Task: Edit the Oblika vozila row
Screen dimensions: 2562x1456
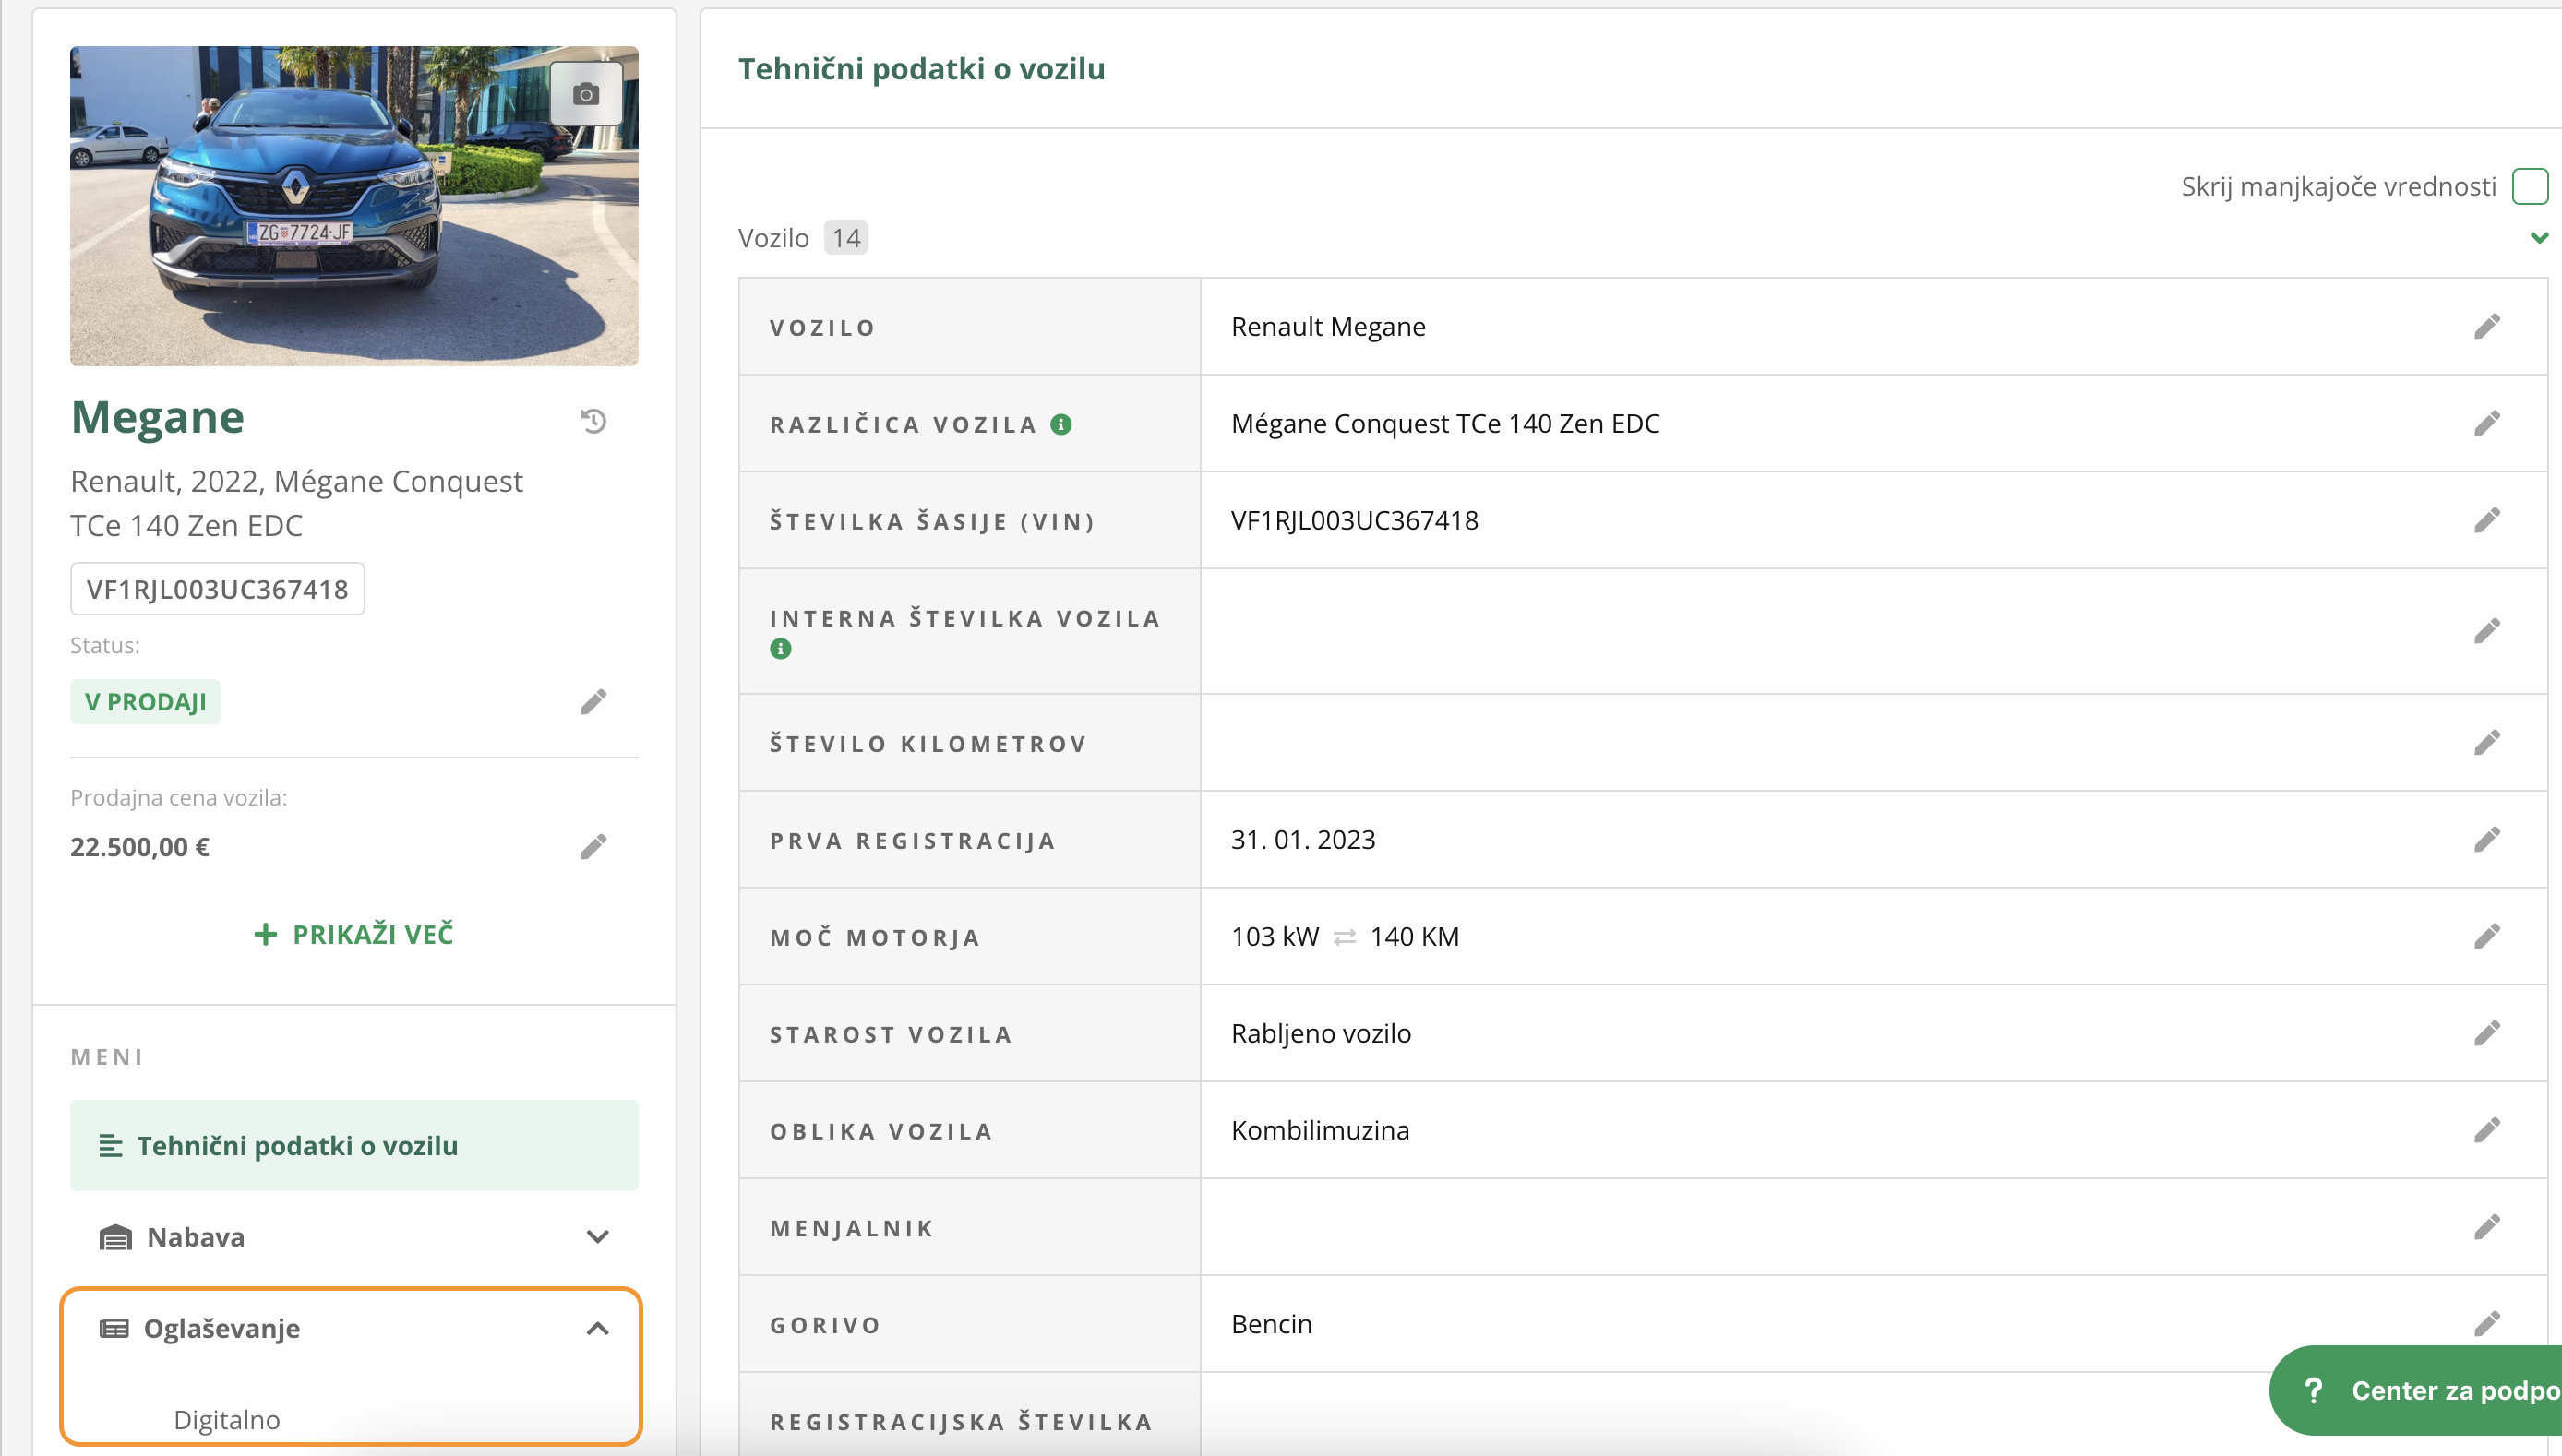Action: 2487,1130
